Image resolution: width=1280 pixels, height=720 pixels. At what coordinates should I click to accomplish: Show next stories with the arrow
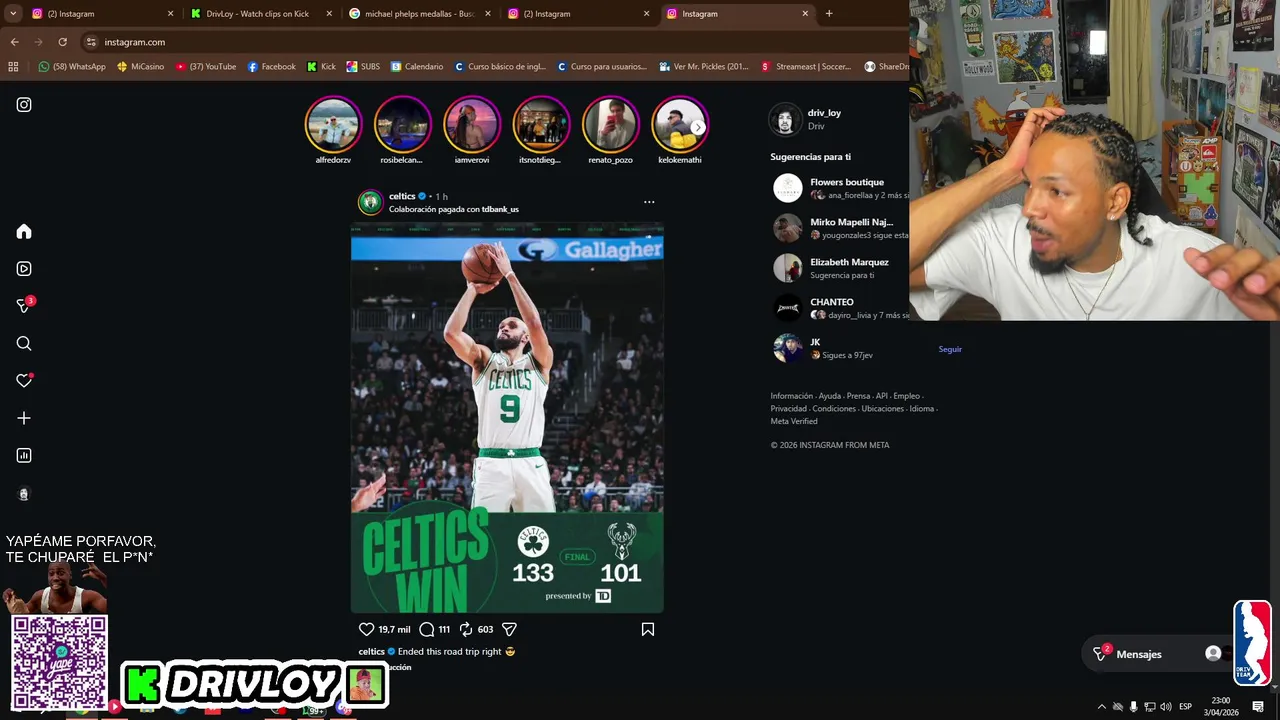point(698,127)
